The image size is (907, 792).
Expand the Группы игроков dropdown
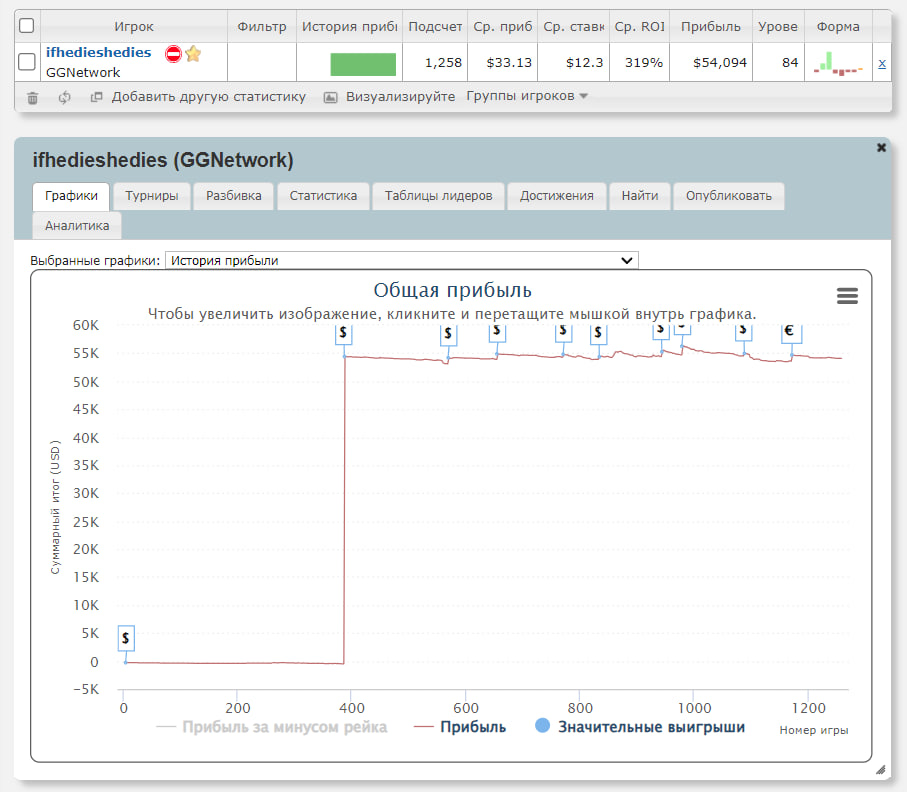[527, 96]
